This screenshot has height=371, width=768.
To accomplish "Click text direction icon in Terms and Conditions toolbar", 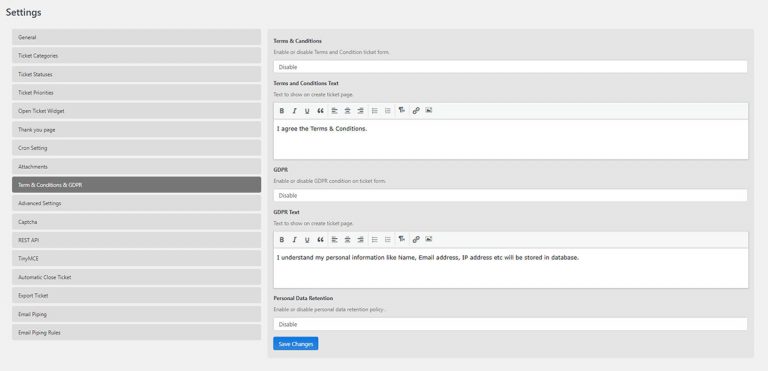I will coord(402,111).
